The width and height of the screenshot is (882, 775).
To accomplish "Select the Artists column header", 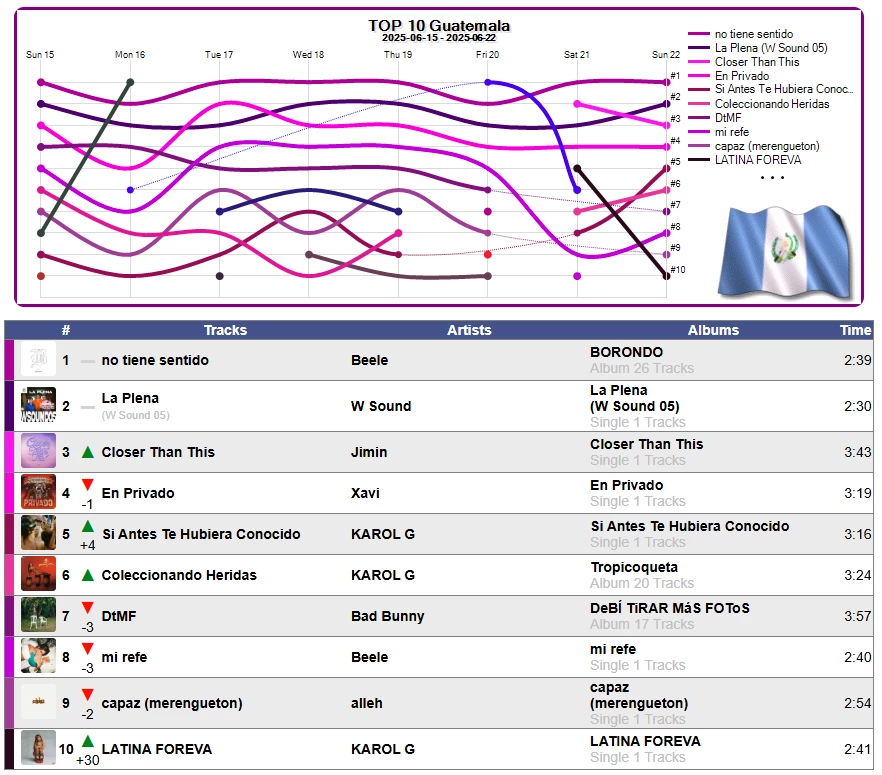I will pyautogui.click(x=469, y=330).
